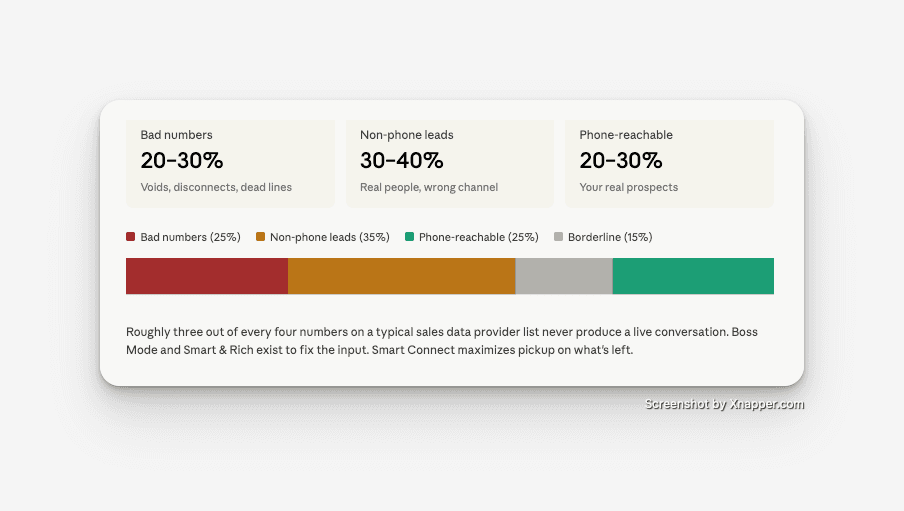This screenshot has height=511, width=904.
Task: Select the orange bar segment
Action: coord(402,276)
